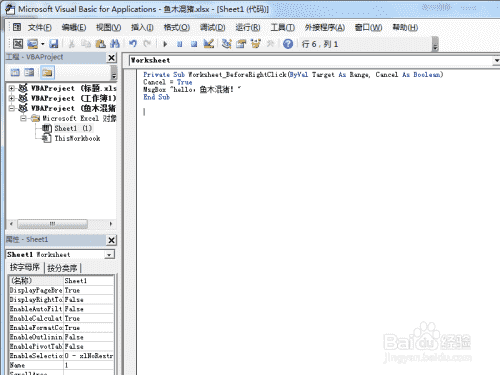Close the 工程 - VBAProject panel
The height and width of the screenshot is (375, 500).
(x=111, y=58)
